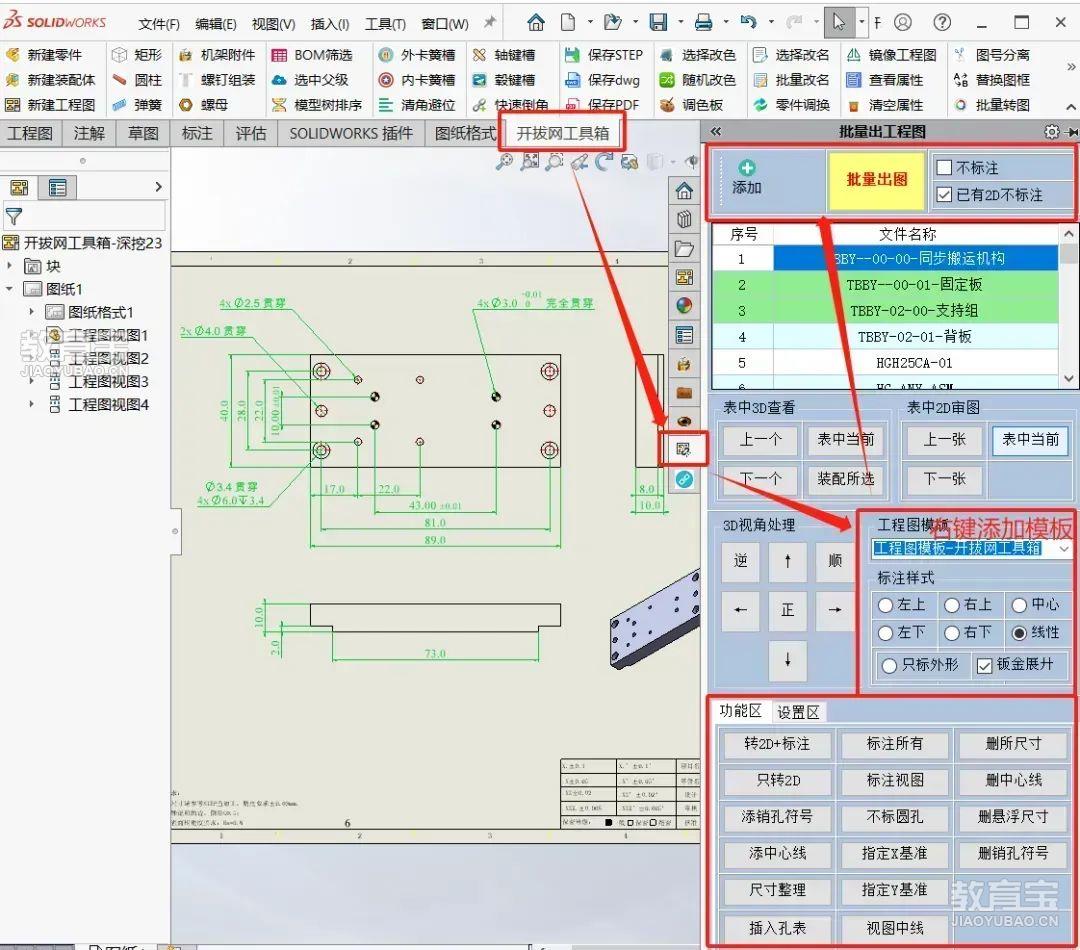Click the Save floppy disk icon
This screenshot has height=950, width=1080.
[658, 23]
